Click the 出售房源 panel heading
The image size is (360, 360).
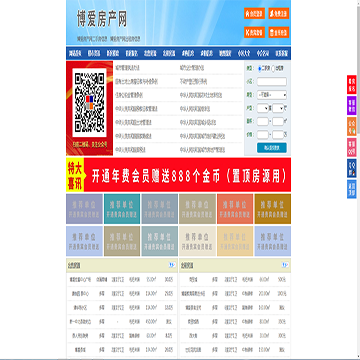coord(74,266)
